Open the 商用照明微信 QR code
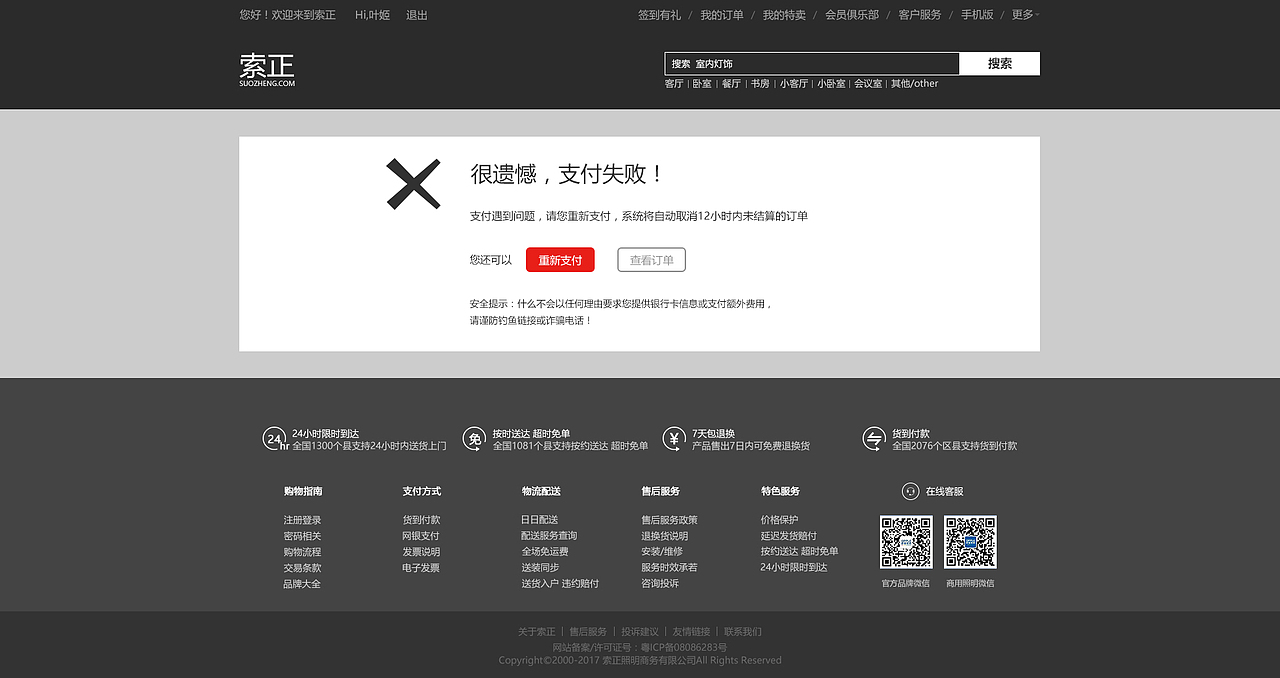This screenshot has height=678, width=1280. pyautogui.click(x=969, y=542)
